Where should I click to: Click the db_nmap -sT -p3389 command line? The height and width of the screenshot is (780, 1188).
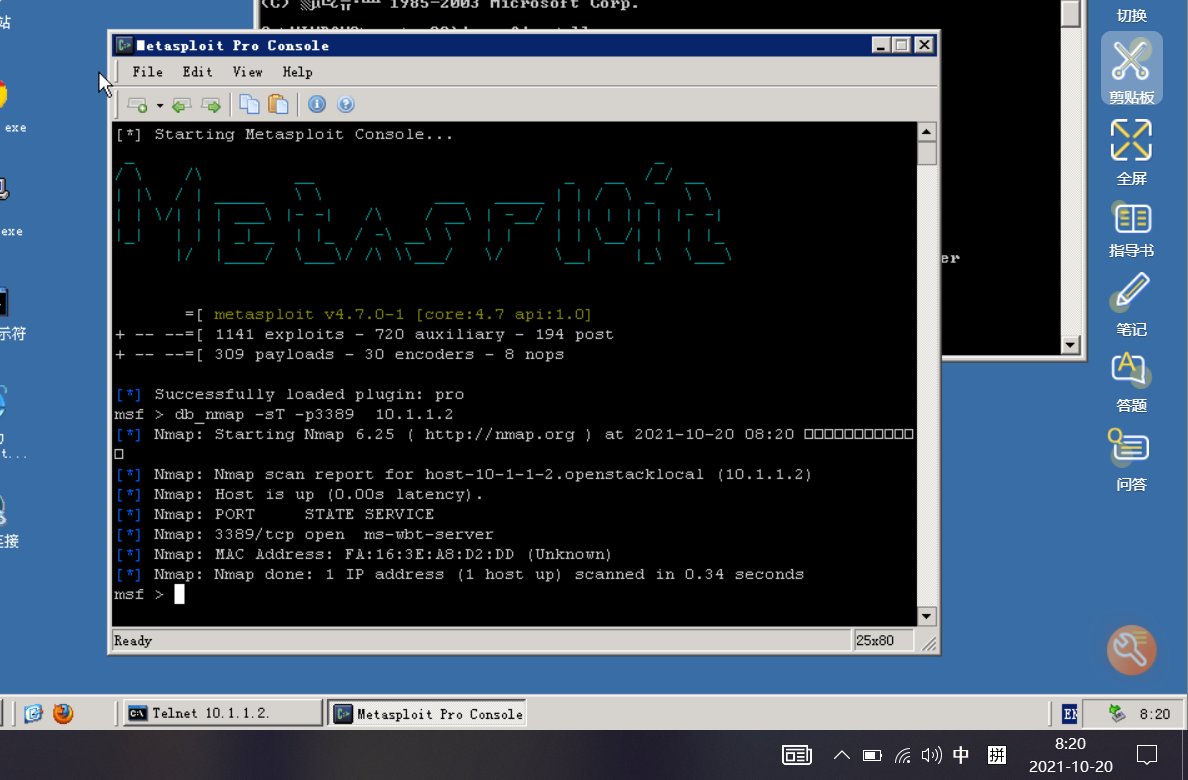(x=283, y=415)
